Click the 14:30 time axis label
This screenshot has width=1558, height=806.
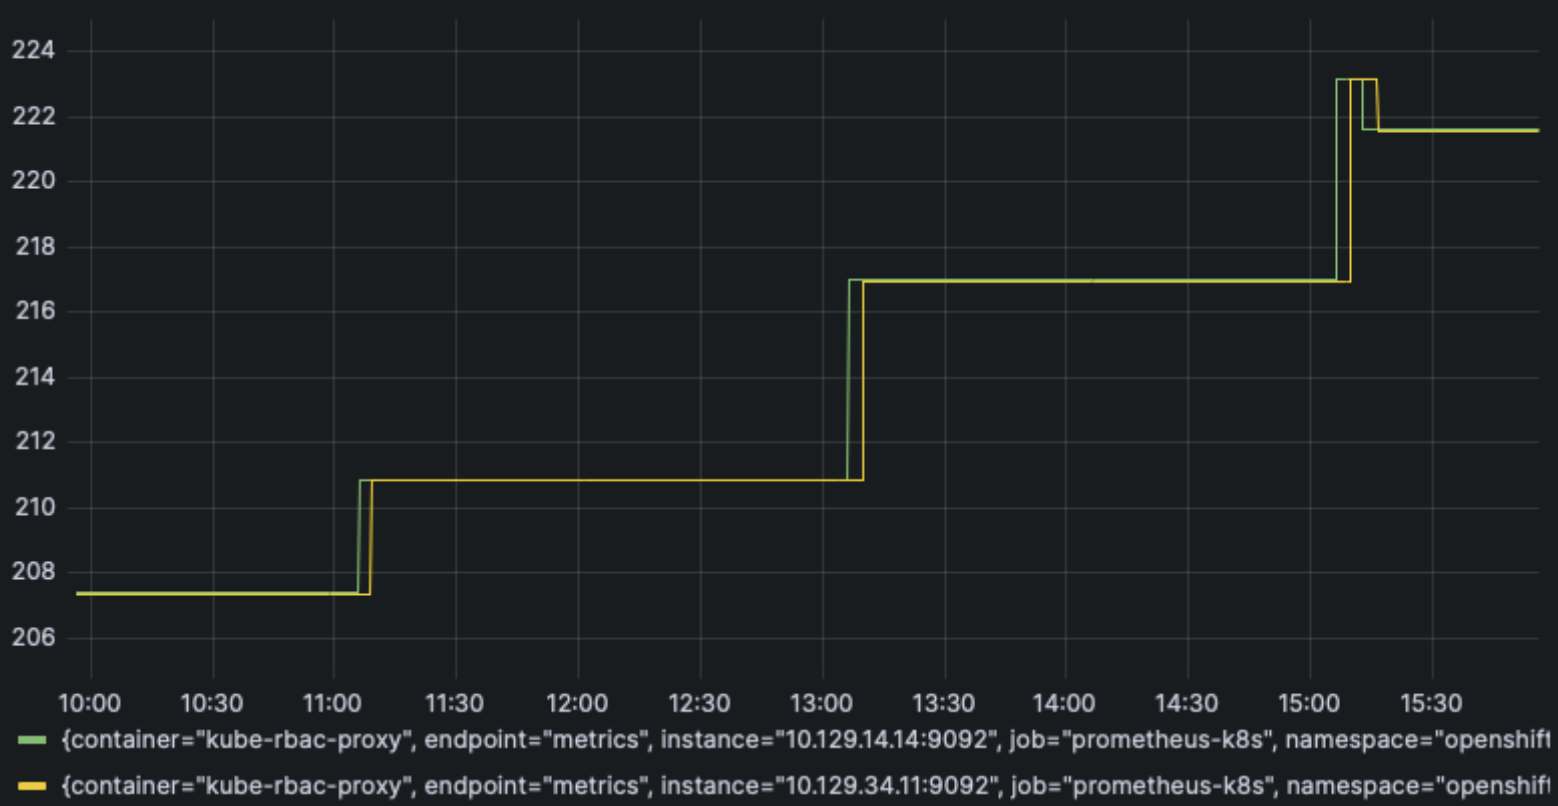coord(1187,703)
